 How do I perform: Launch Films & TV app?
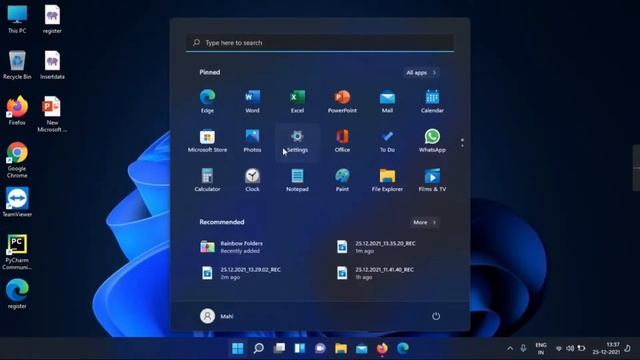pyautogui.click(x=432, y=180)
